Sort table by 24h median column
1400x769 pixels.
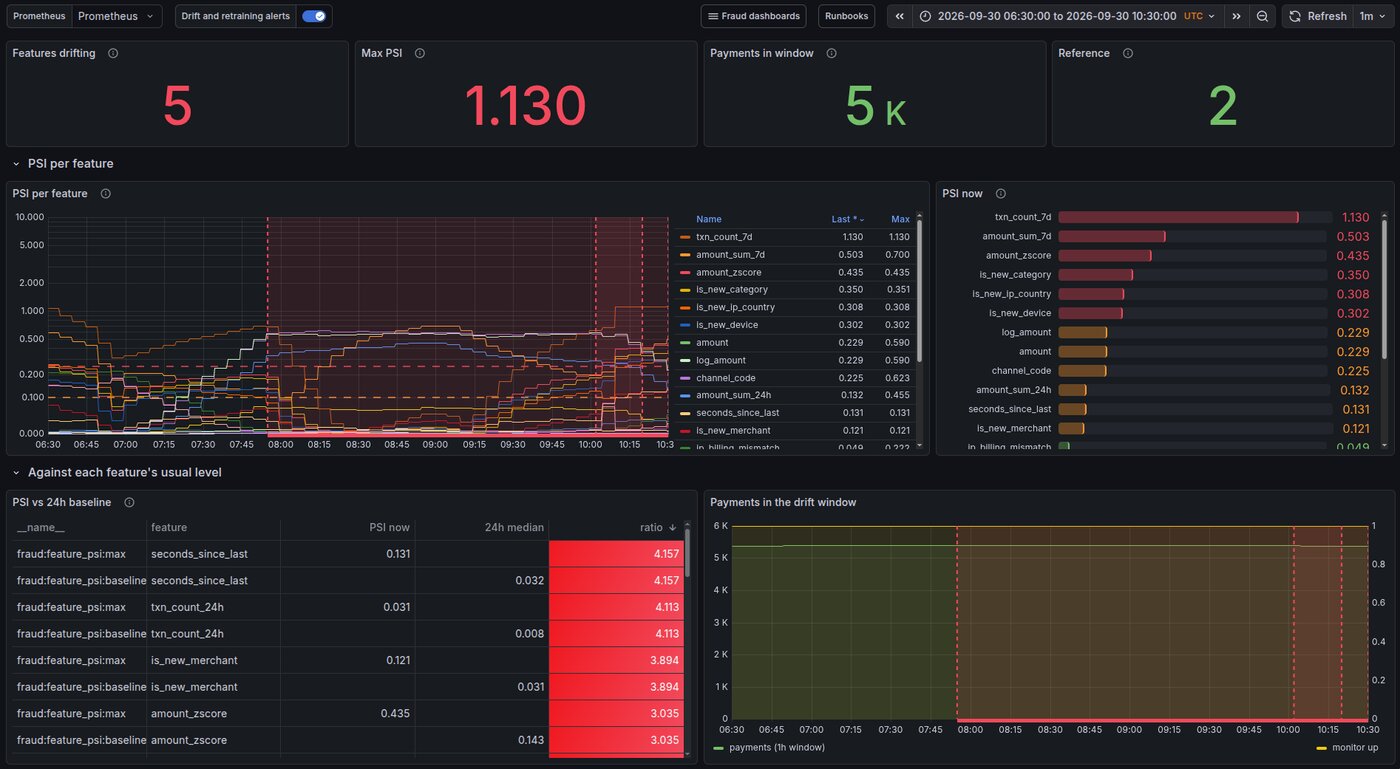pyautogui.click(x=516, y=527)
